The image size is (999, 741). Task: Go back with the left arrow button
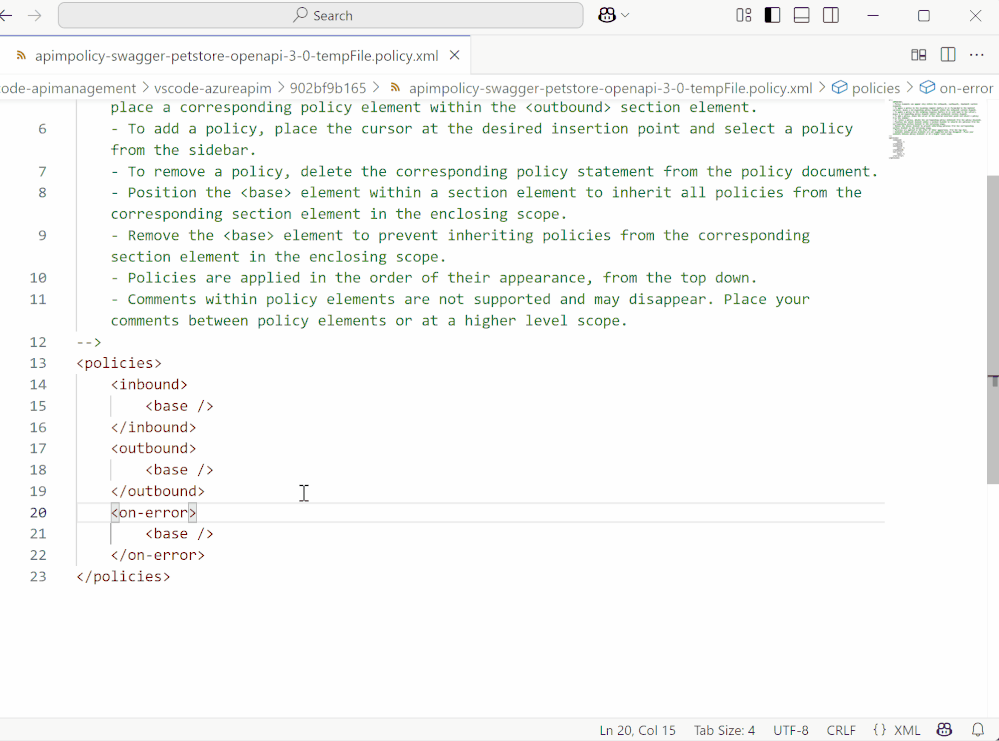point(6,15)
